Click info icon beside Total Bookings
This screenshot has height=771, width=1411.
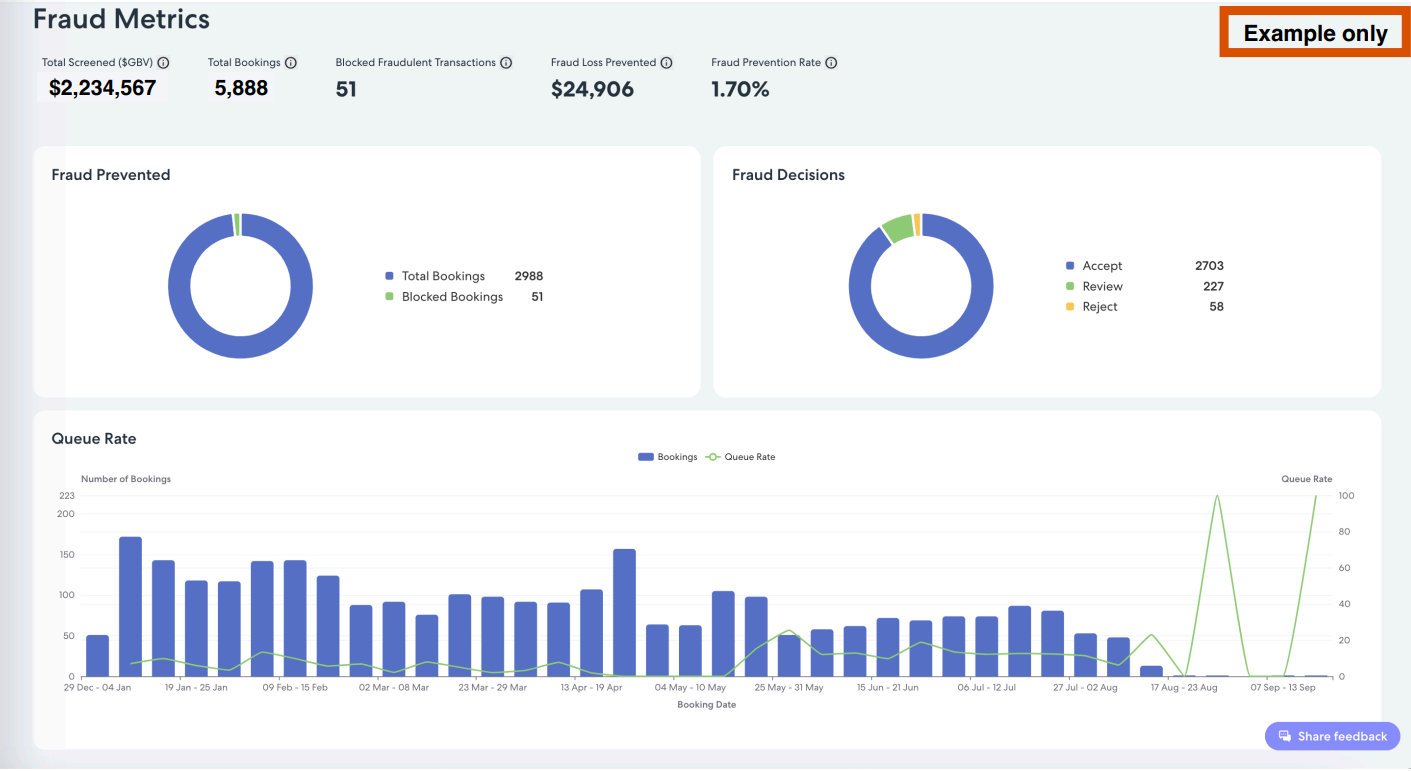pyautogui.click(x=291, y=63)
